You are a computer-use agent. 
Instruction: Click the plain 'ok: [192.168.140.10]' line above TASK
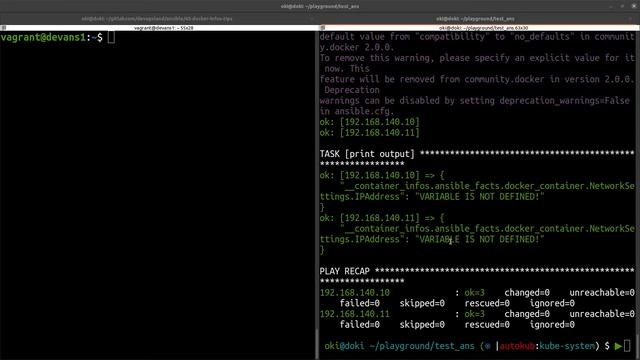pyautogui.click(x=369, y=122)
